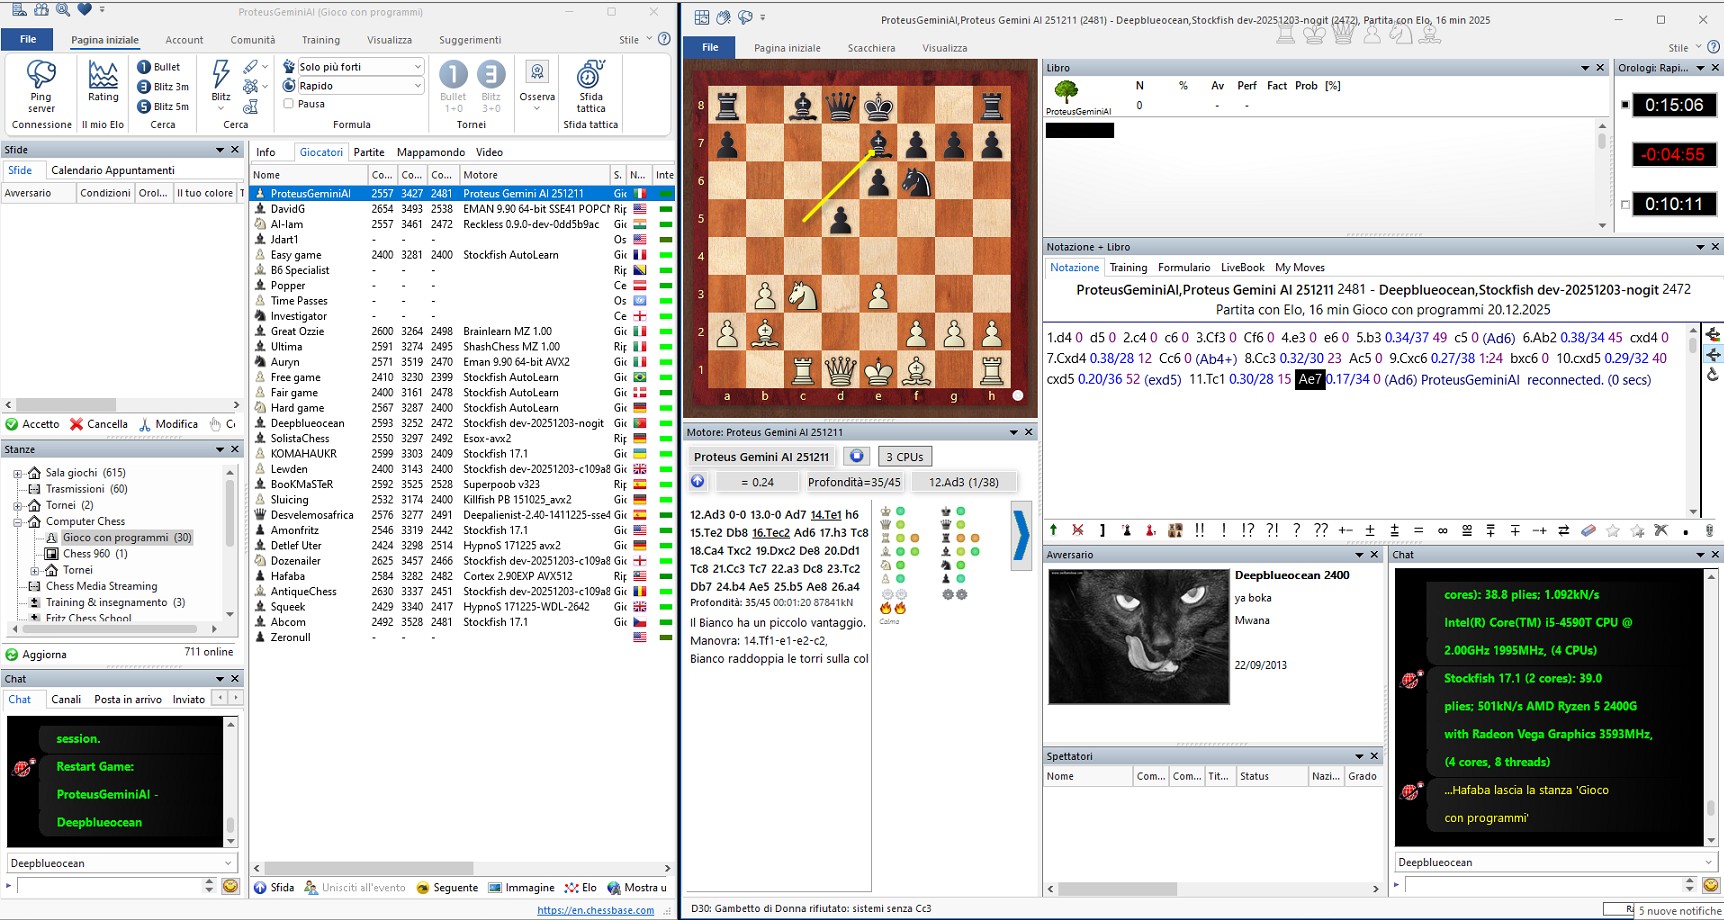This screenshot has width=1724, height=920.
Task: Click the Bullet 1+0 tournament icon
Action: tap(453, 78)
